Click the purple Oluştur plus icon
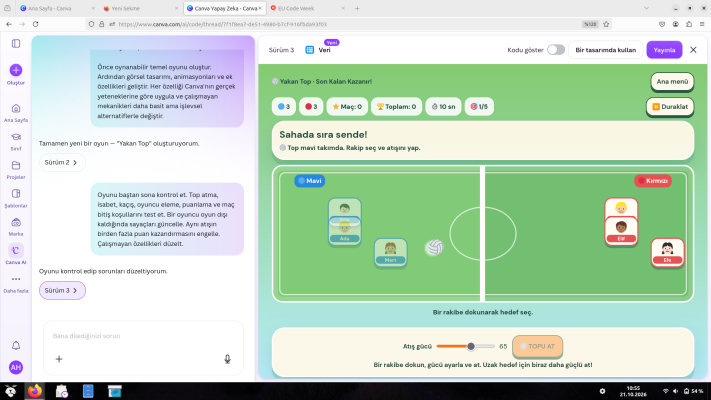The height and width of the screenshot is (400, 711). [16, 70]
